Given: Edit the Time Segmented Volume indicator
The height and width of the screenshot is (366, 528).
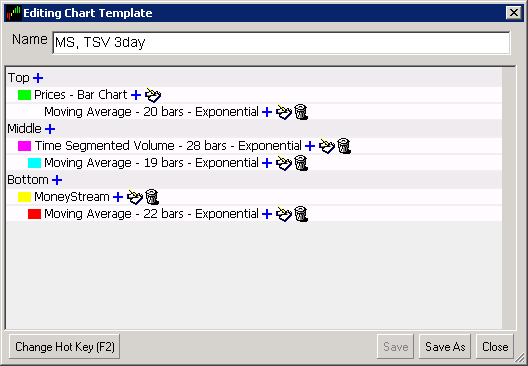Looking at the screenshot, I should 327,146.
